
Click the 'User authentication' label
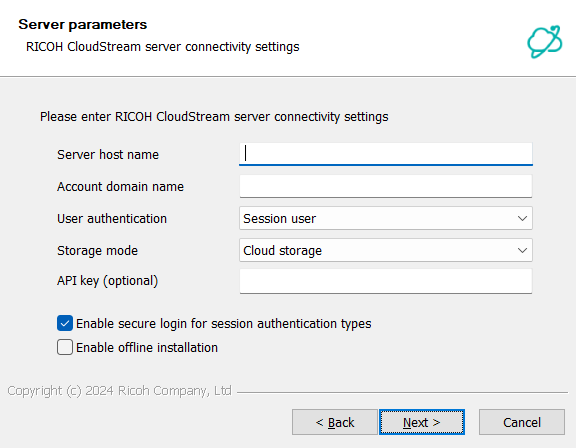click(x=112, y=218)
